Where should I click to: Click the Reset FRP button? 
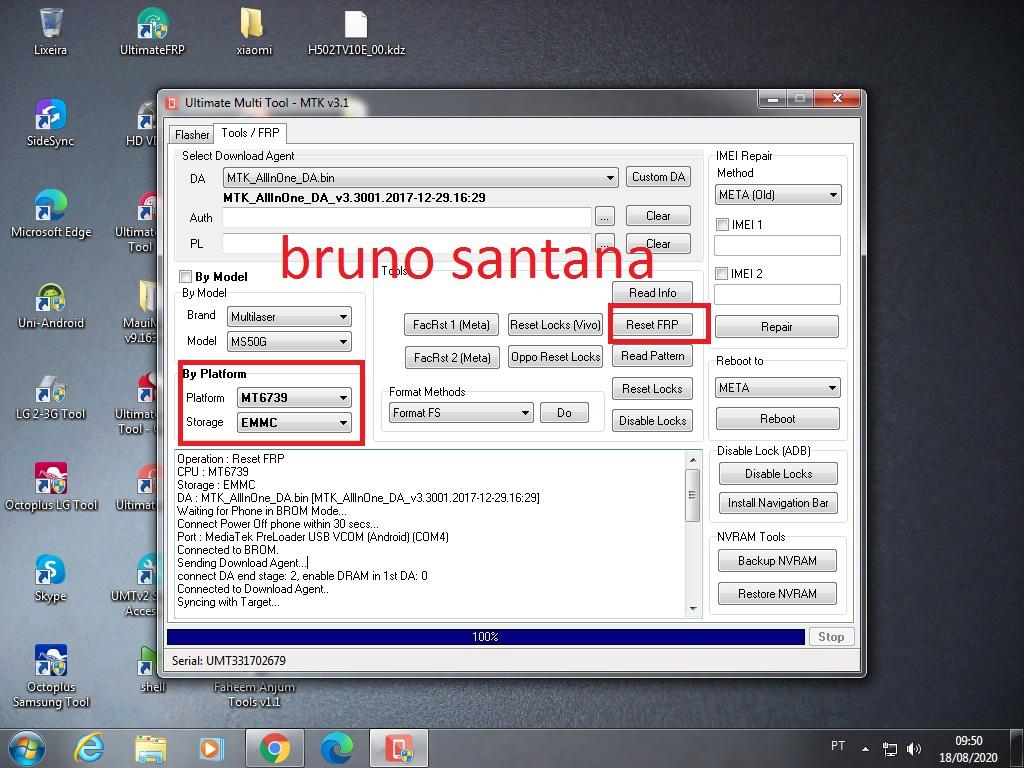tap(652, 325)
